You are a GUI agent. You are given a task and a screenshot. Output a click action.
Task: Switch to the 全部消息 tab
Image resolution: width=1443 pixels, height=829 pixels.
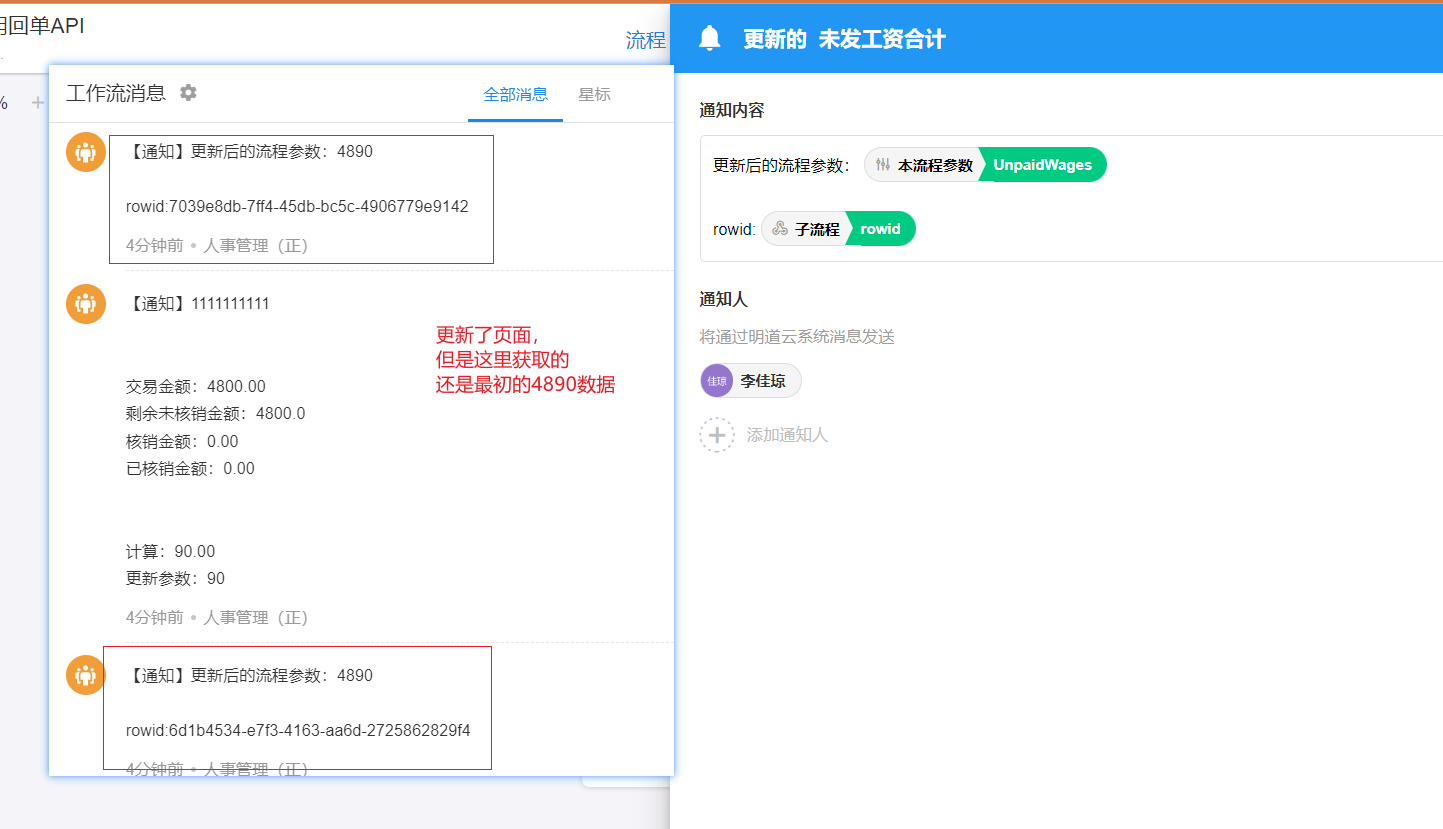pyautogui.click(x=515, y=95)
